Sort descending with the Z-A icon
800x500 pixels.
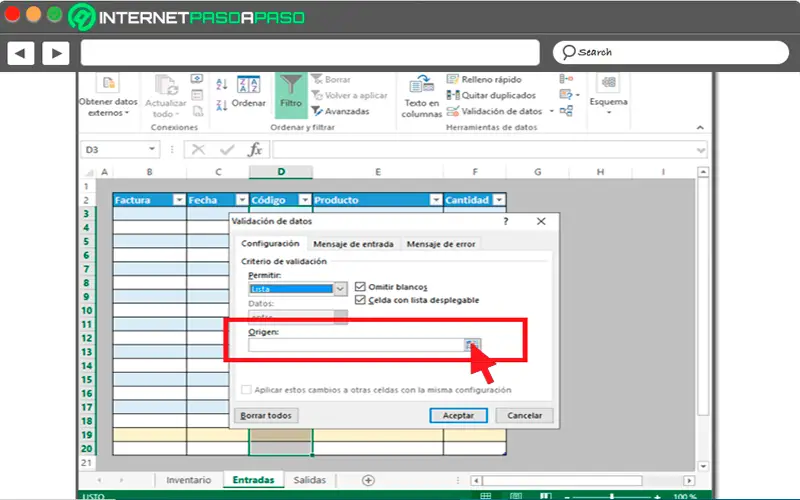[221, 105]
